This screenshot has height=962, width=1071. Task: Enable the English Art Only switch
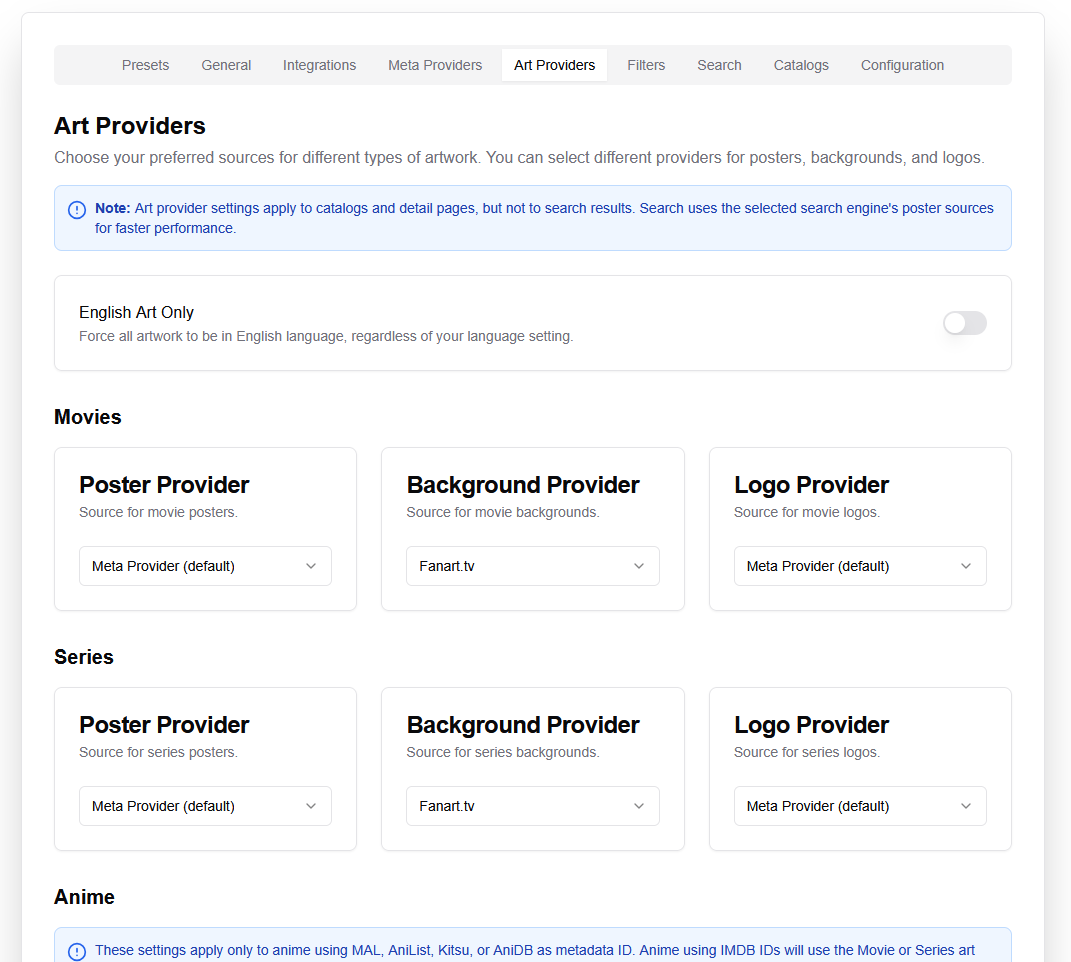964,323
